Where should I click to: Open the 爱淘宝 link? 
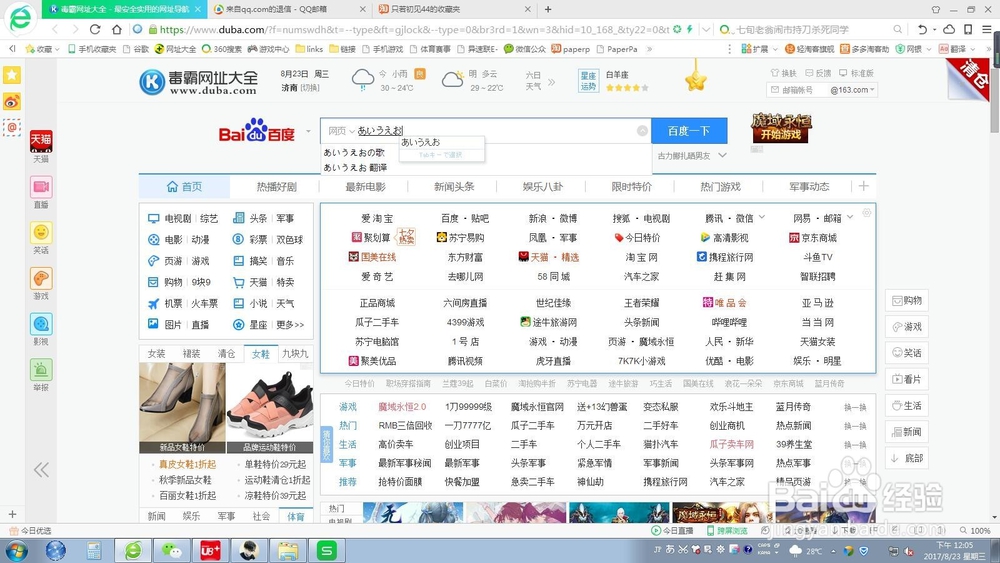pos(377,218)
